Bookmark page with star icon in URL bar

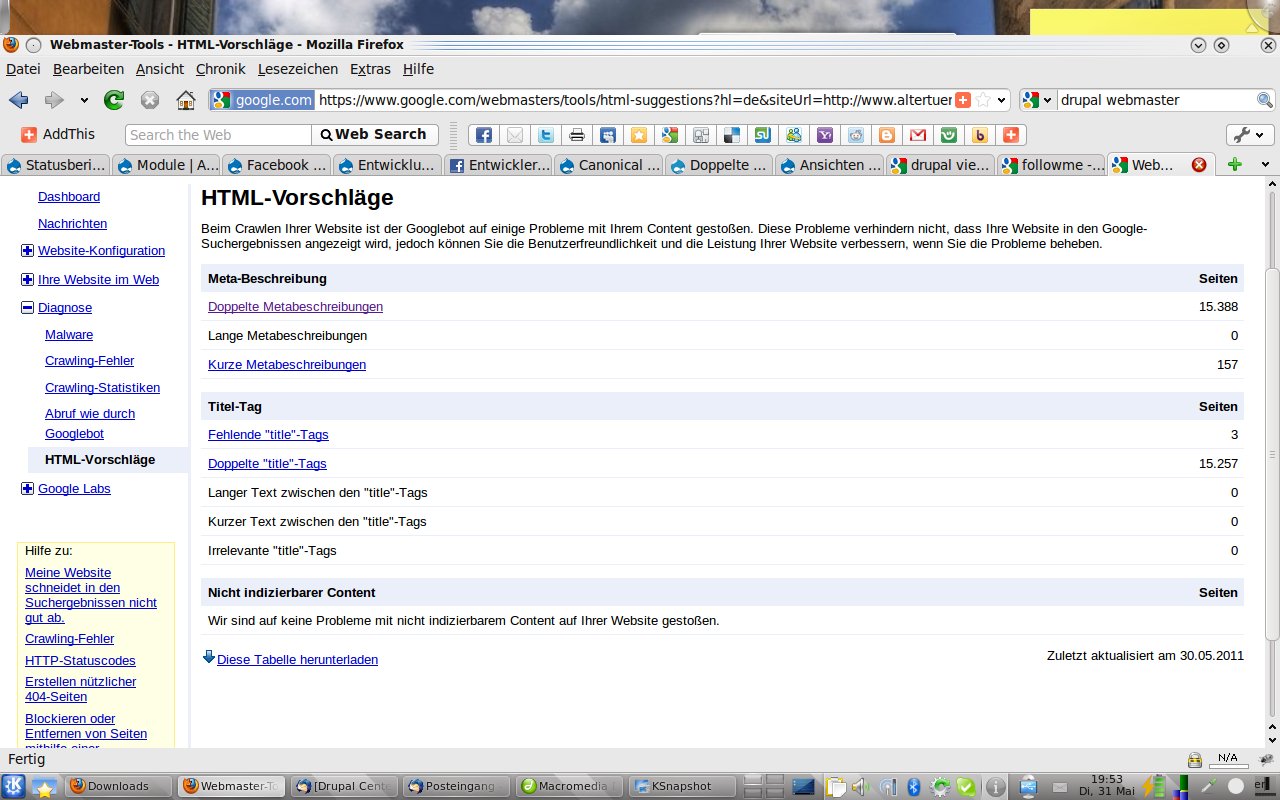tap(984, 100)
